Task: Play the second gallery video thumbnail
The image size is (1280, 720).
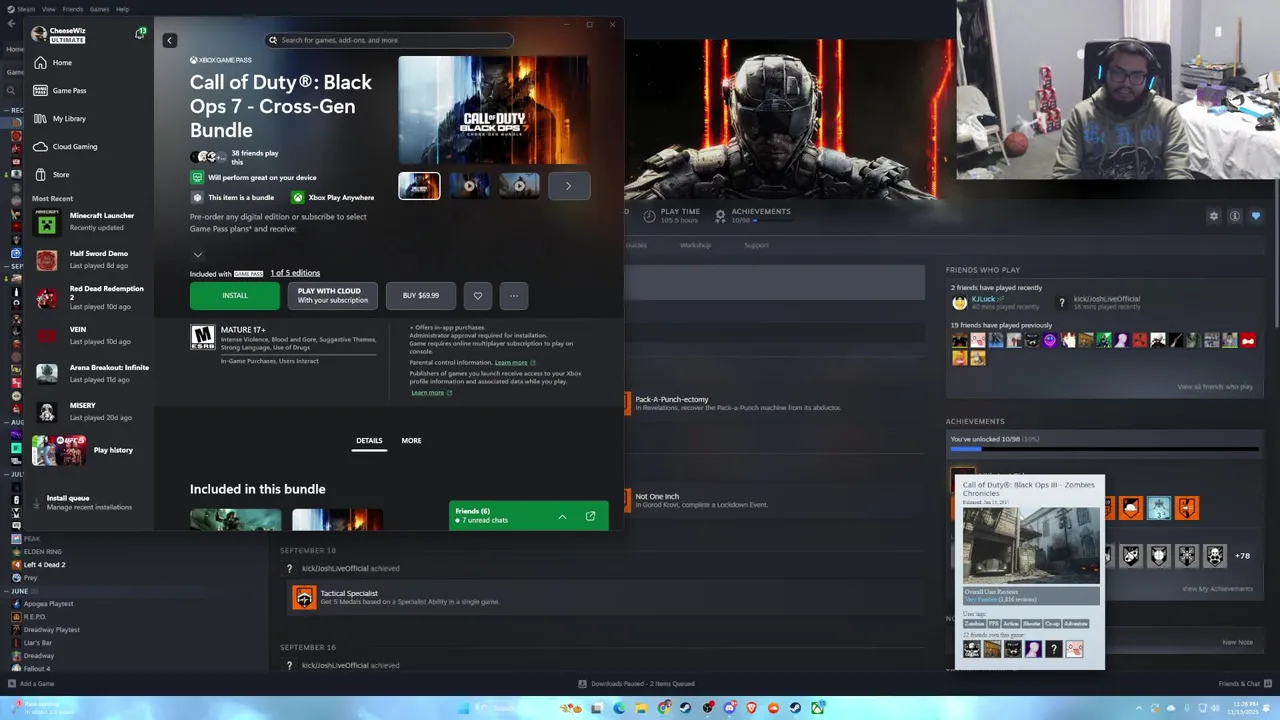Action: tap(469, 186)
